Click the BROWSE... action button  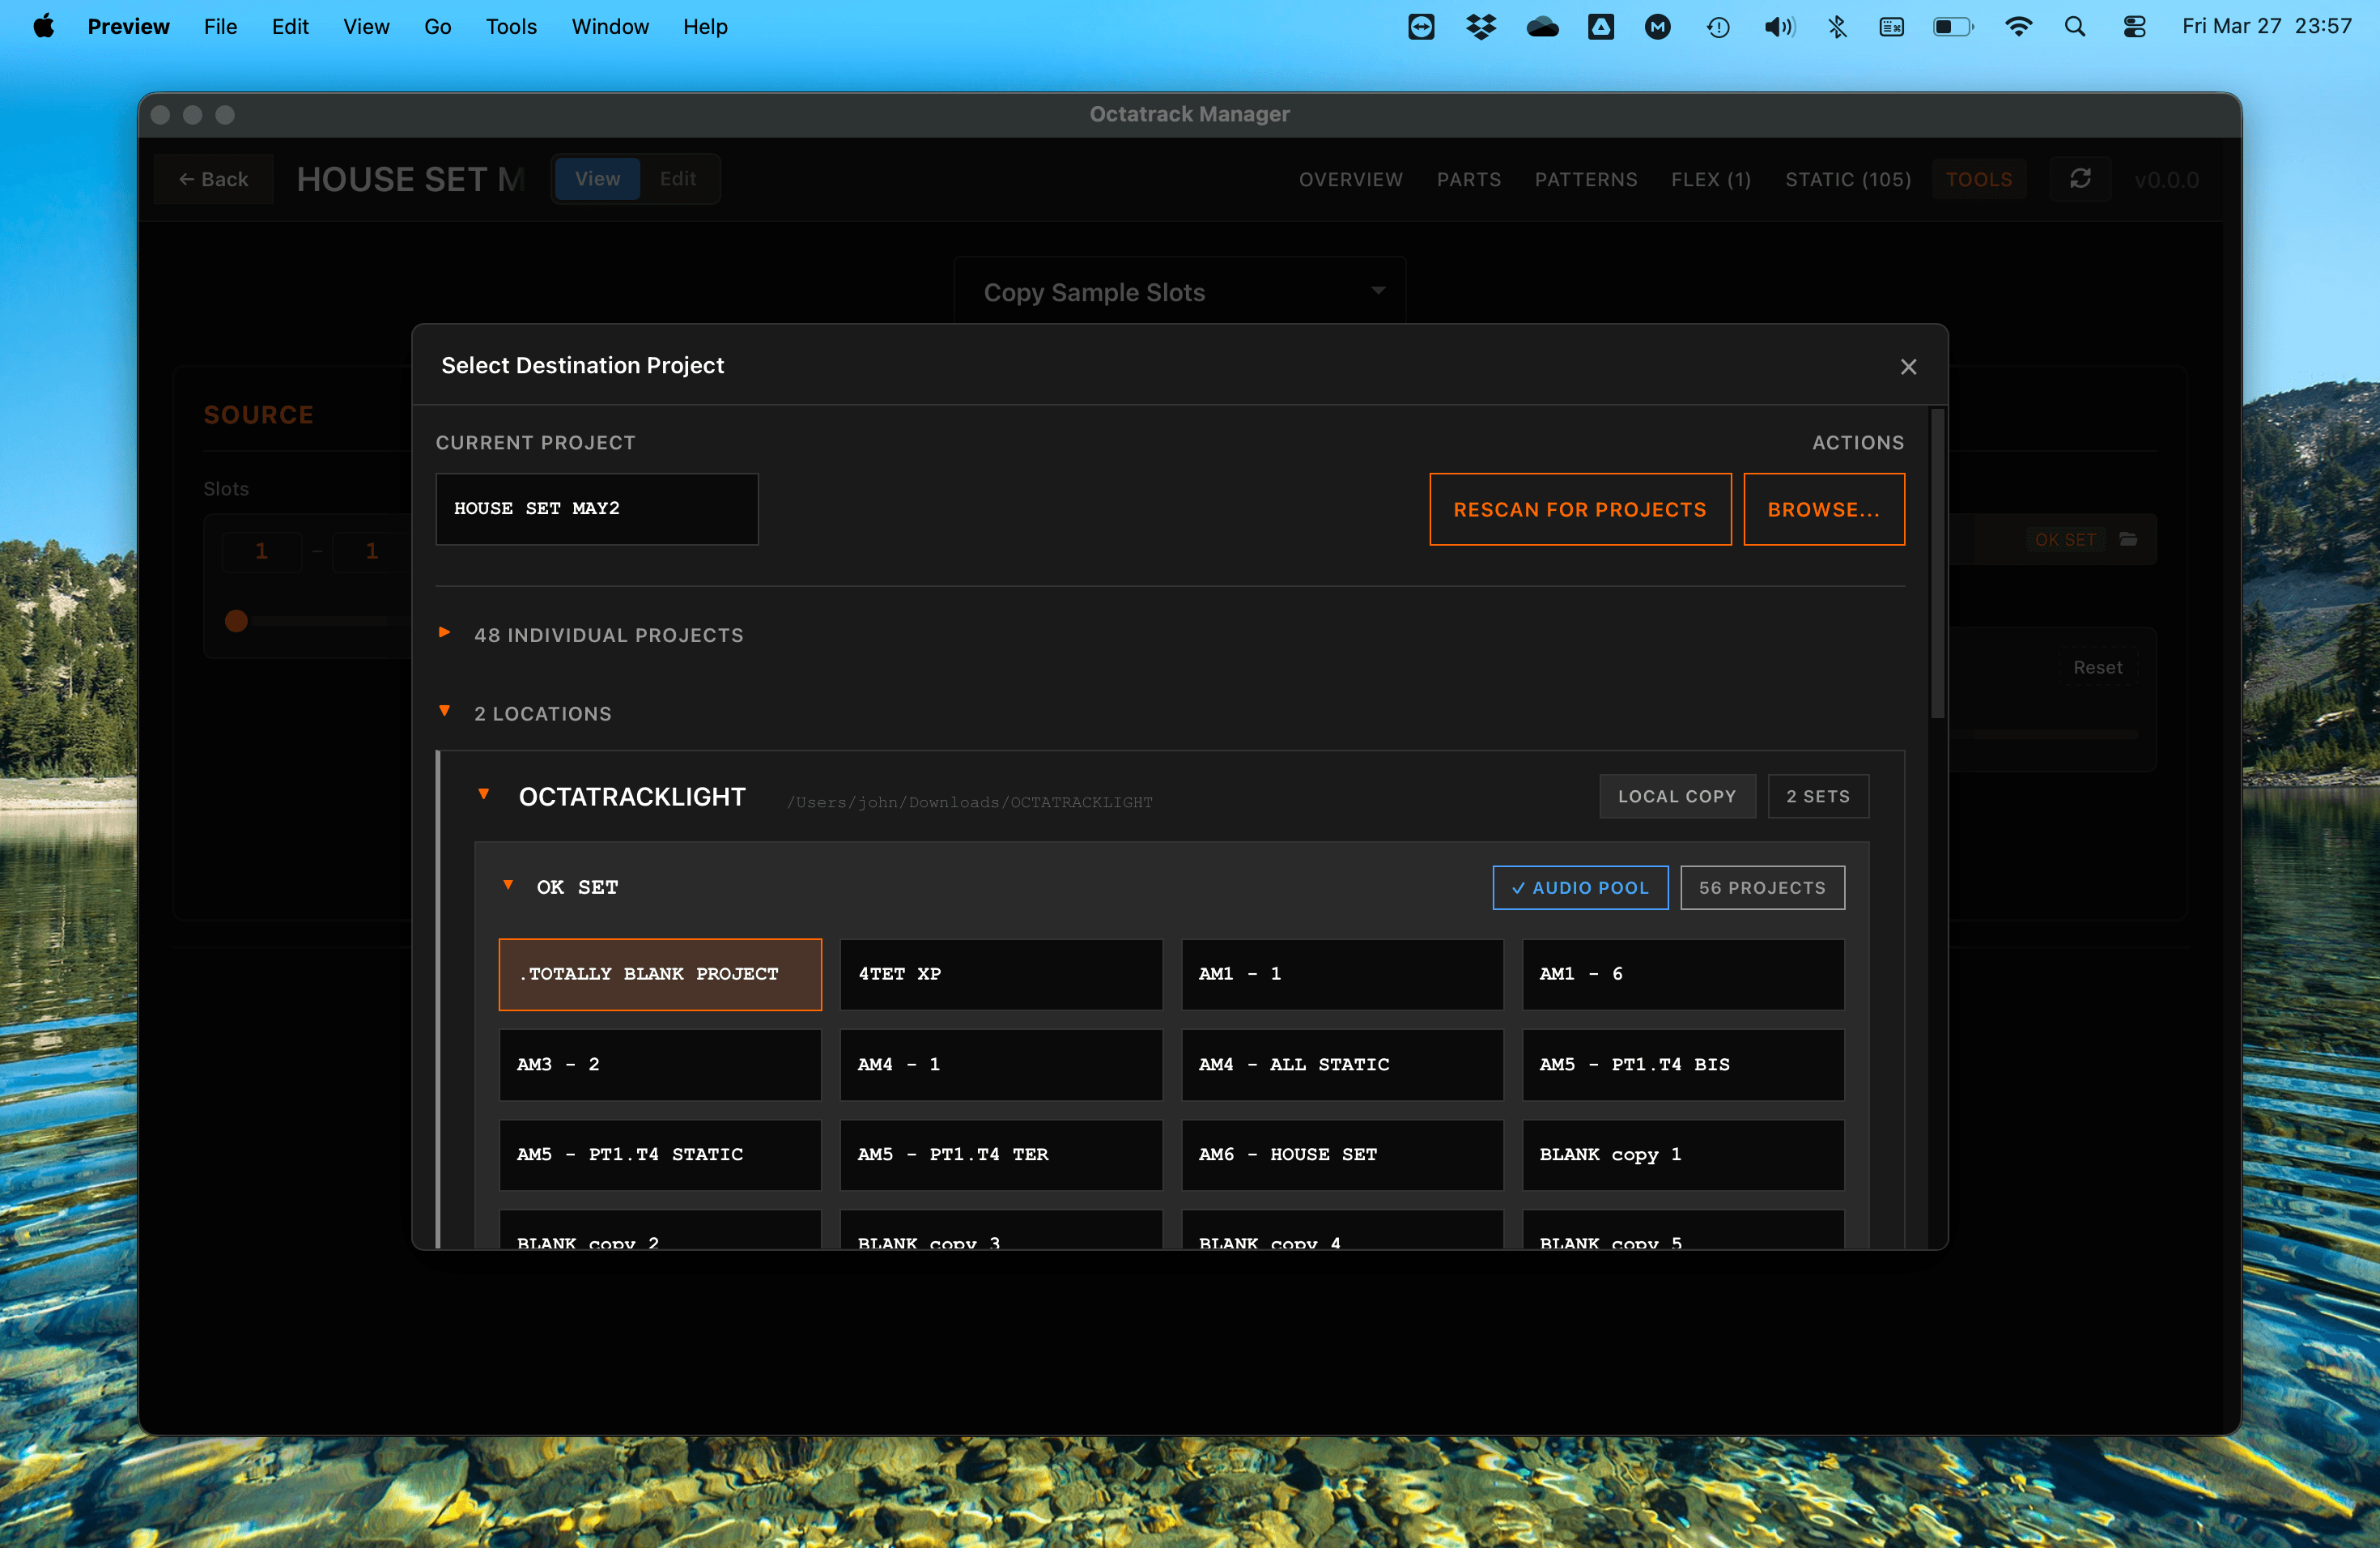(1824, 509)
